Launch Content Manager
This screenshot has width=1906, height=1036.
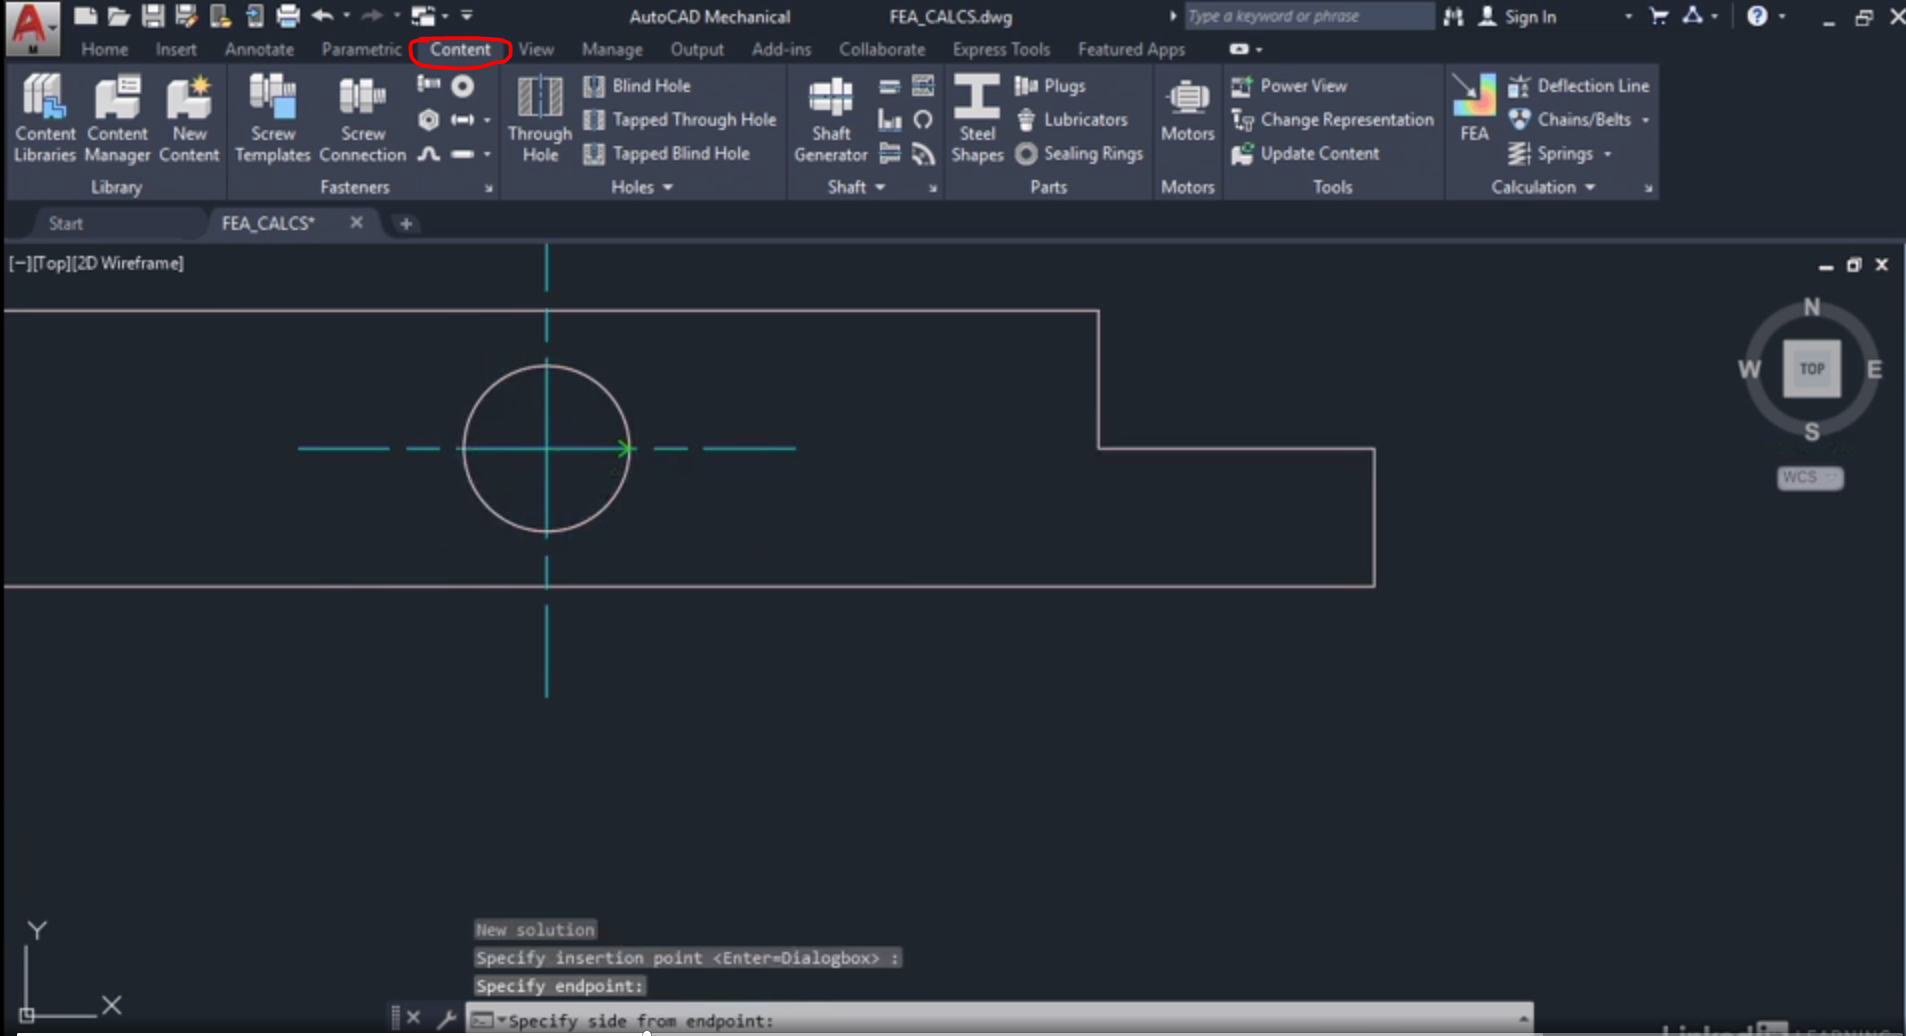coord(117,118)
